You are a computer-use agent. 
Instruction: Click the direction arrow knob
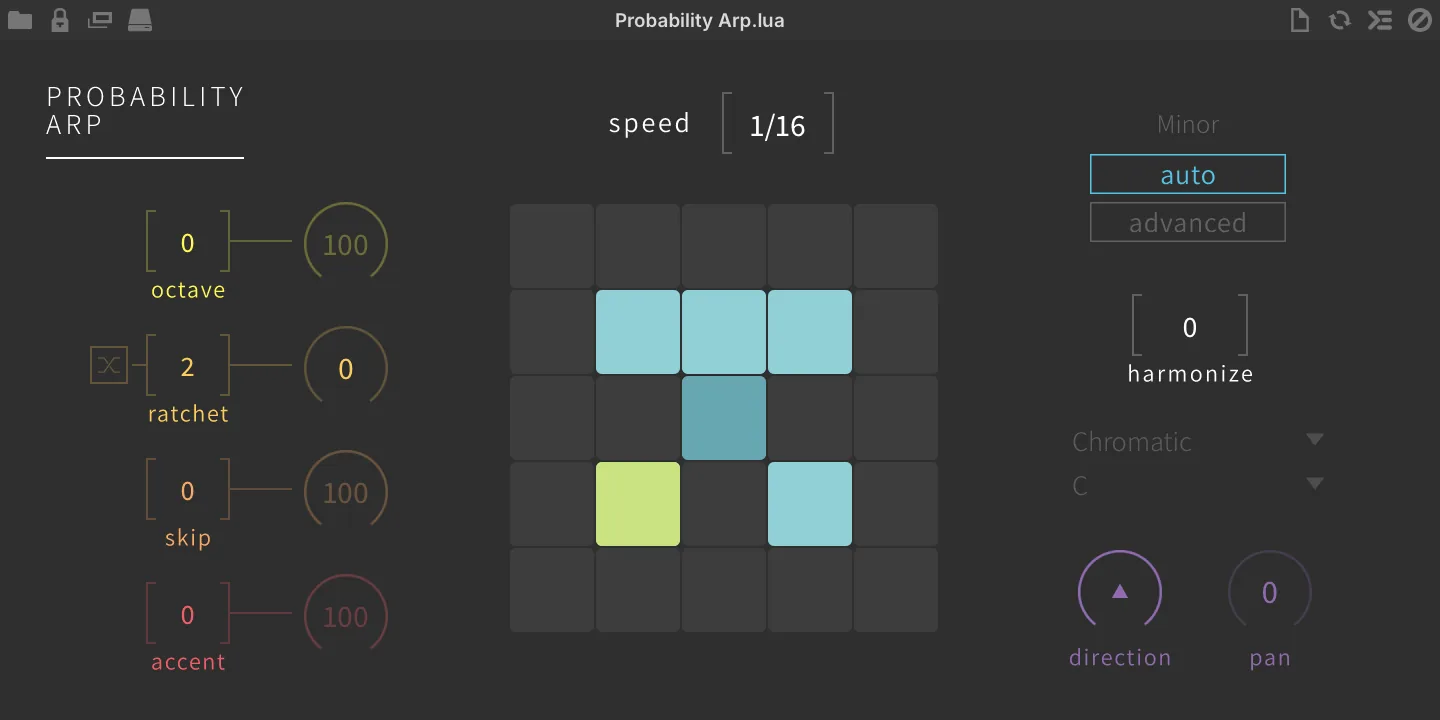1120,592
